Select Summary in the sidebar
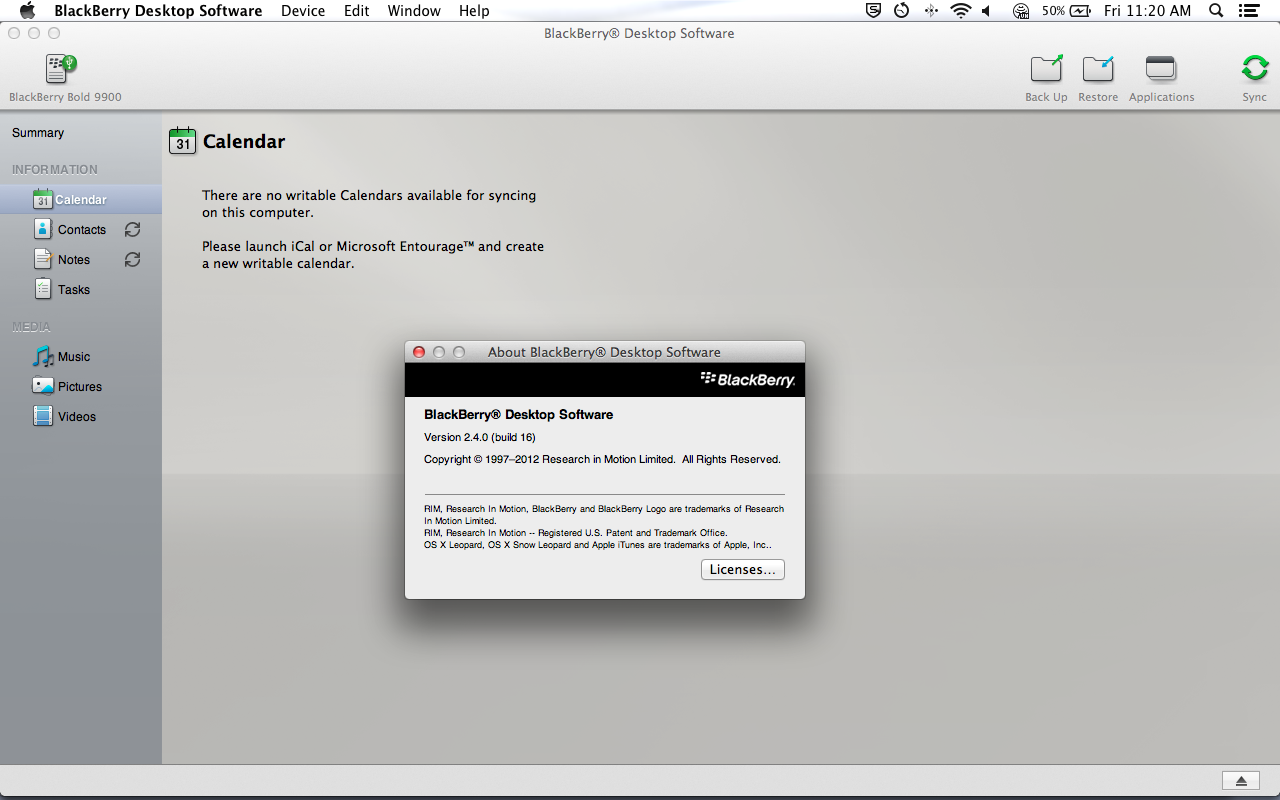The width and height of the screenshot is (1280, 800). [x=38, y=133]
